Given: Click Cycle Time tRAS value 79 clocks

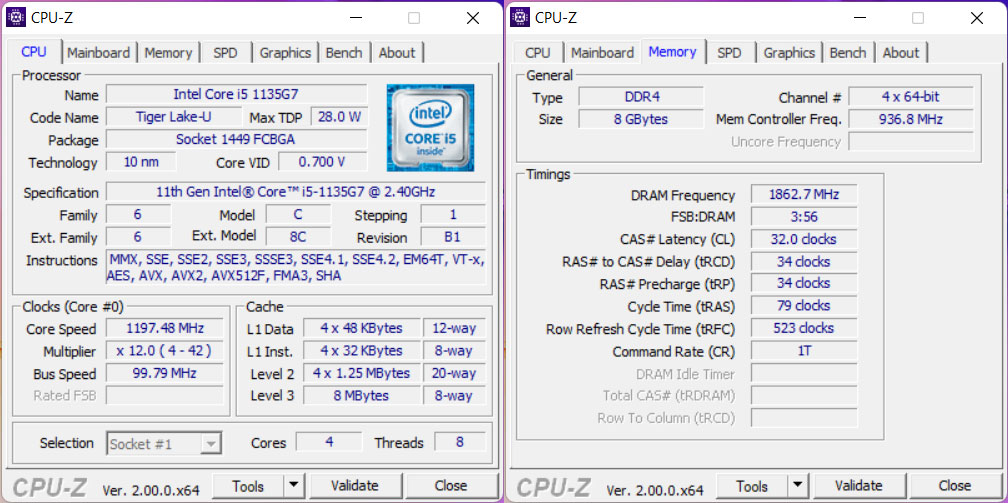Looking at the screenshot, I should tap(804, 306).
